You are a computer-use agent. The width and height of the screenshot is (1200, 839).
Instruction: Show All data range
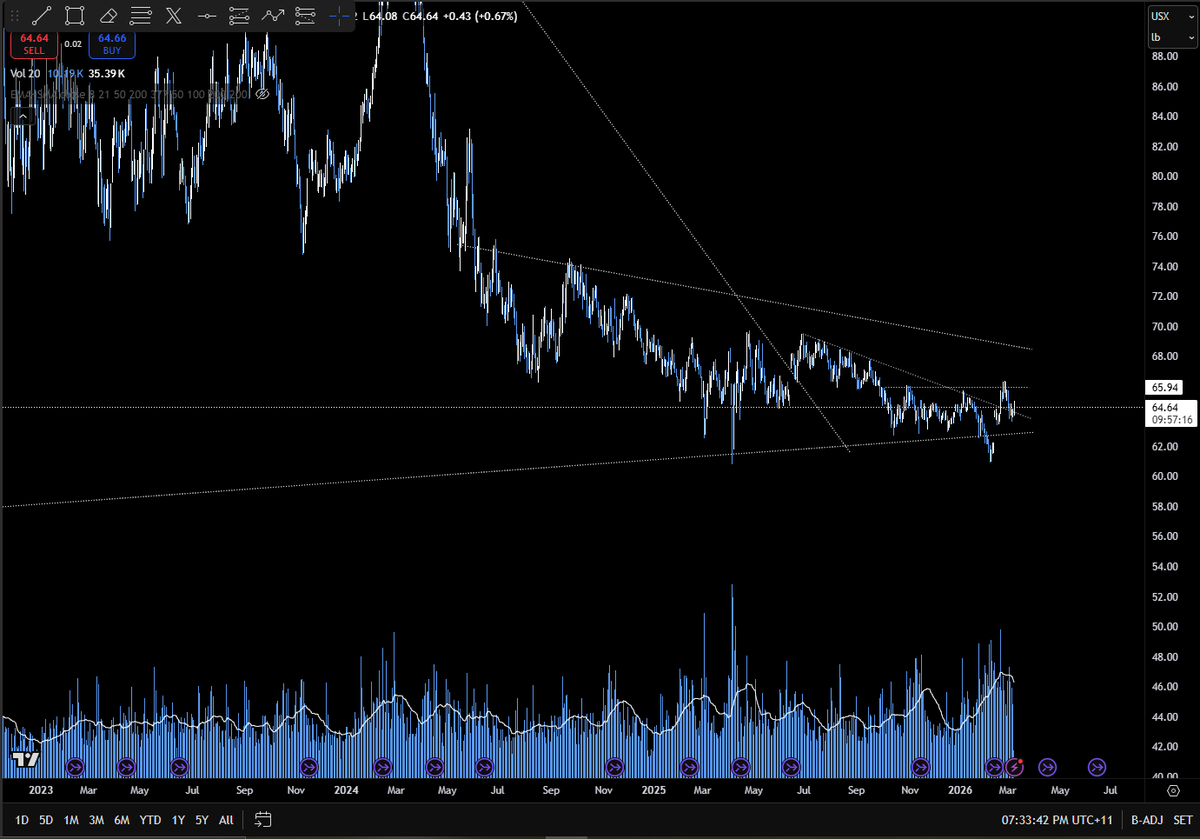(226, 820)
